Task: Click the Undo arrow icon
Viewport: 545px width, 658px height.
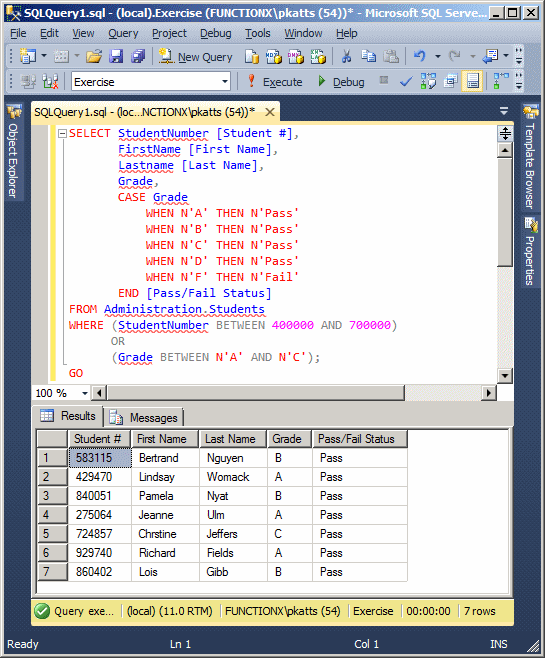Action: tap(419, 56)
